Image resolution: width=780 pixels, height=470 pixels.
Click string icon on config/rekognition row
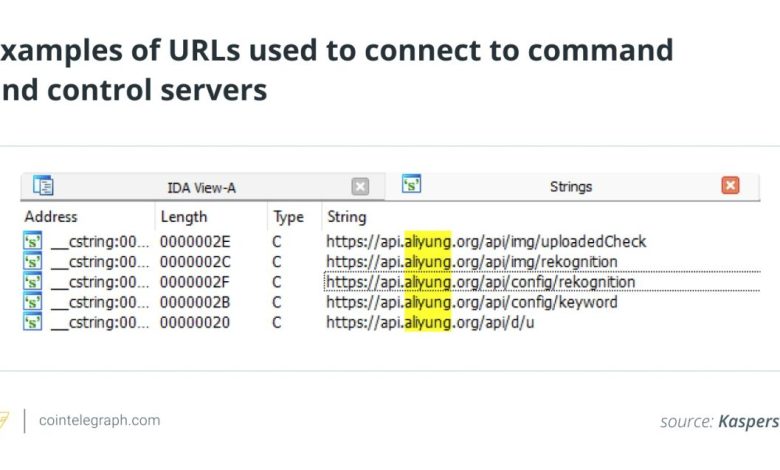33,282
